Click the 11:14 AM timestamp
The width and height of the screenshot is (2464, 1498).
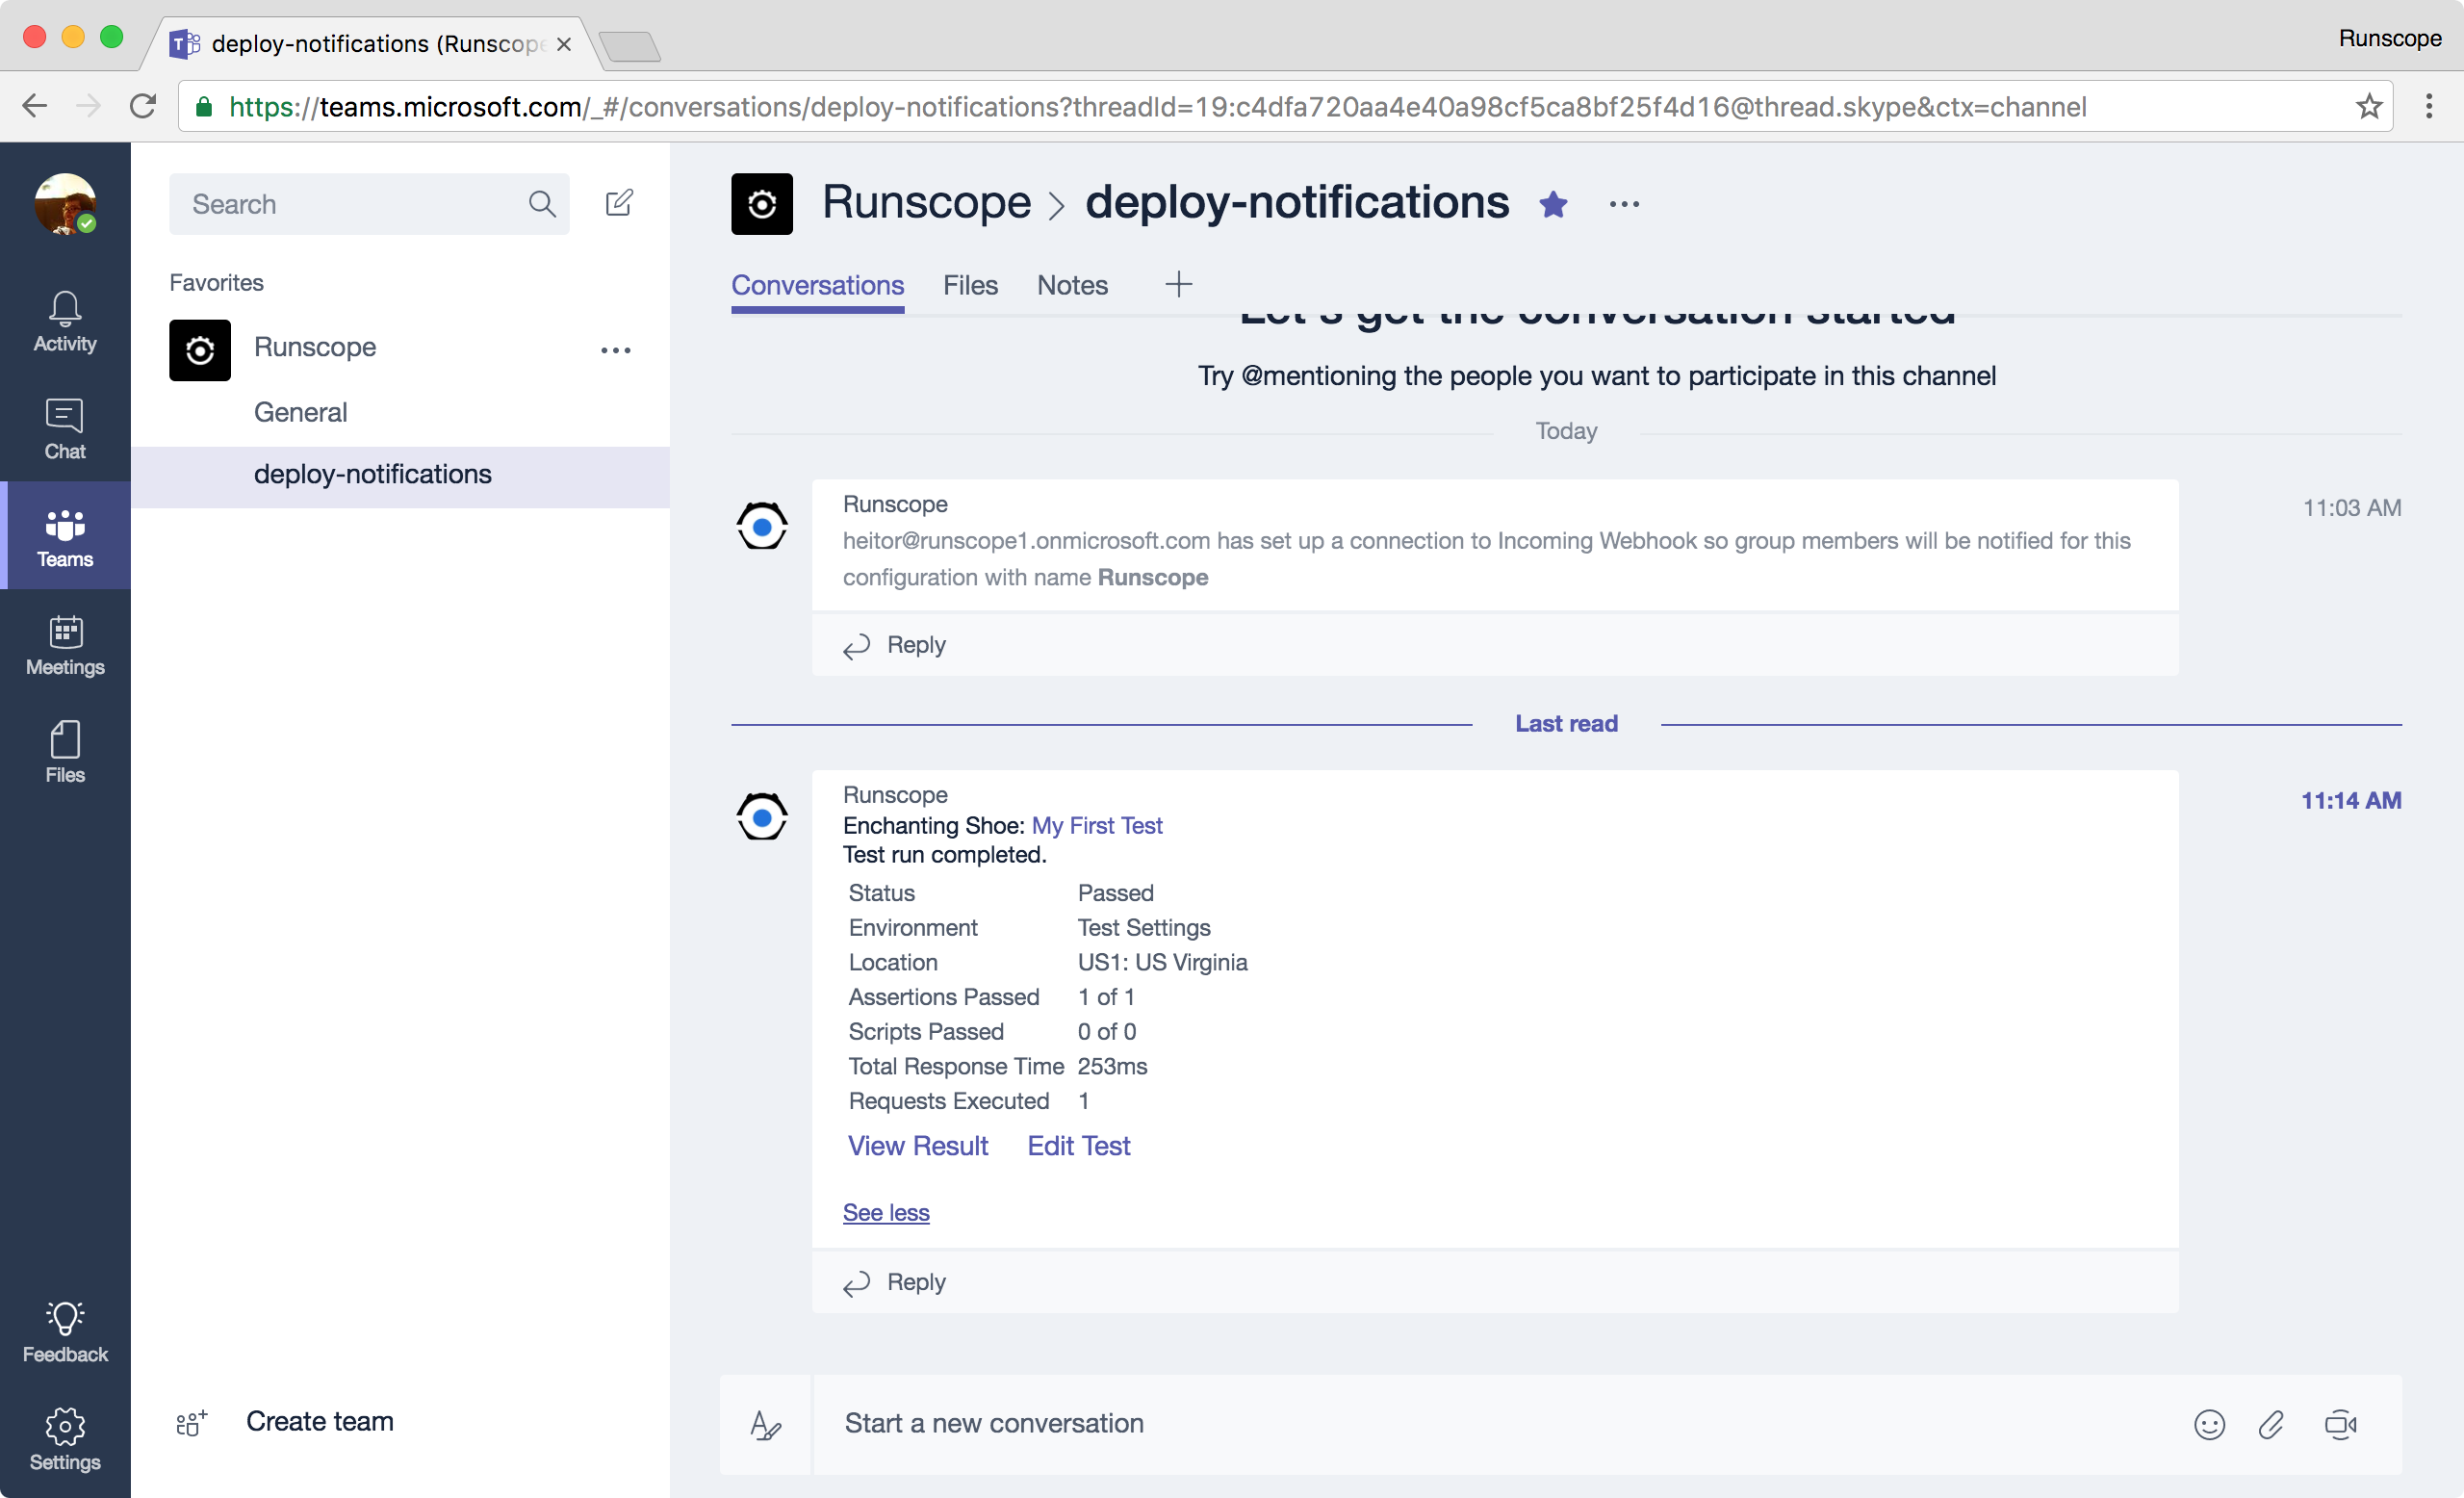(2351, 800)
